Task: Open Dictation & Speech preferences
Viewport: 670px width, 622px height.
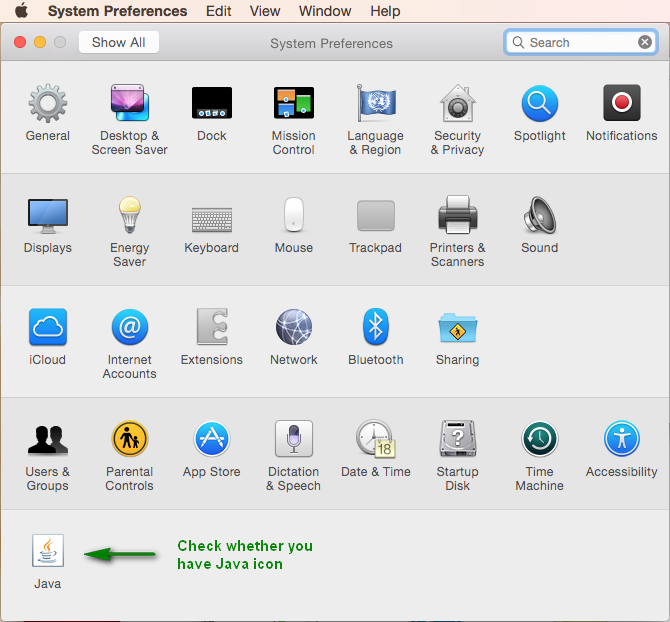Action: pyautogui.click(x=293, y=440)
